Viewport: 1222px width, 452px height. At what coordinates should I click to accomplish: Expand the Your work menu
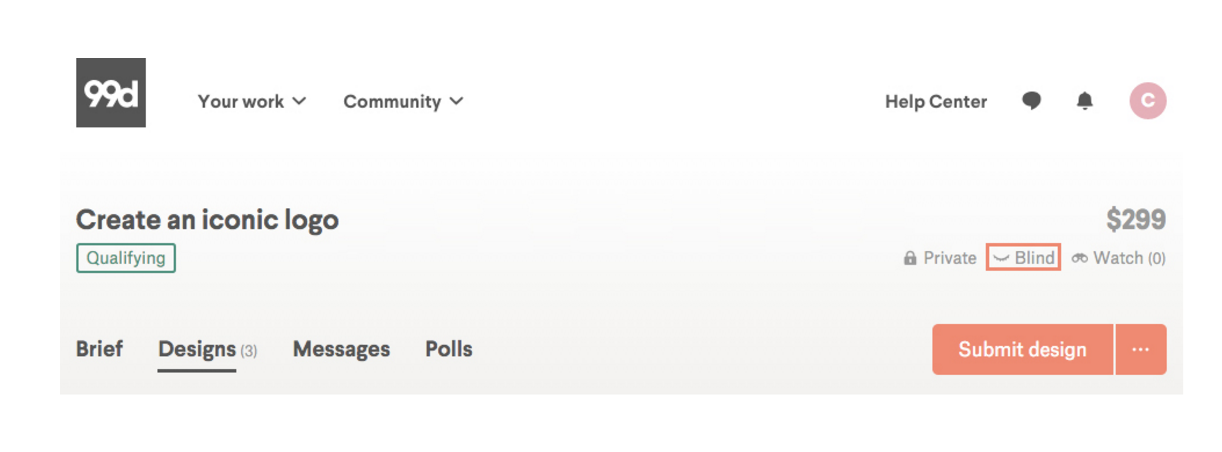pyautogui.click(x=252, y=101)
